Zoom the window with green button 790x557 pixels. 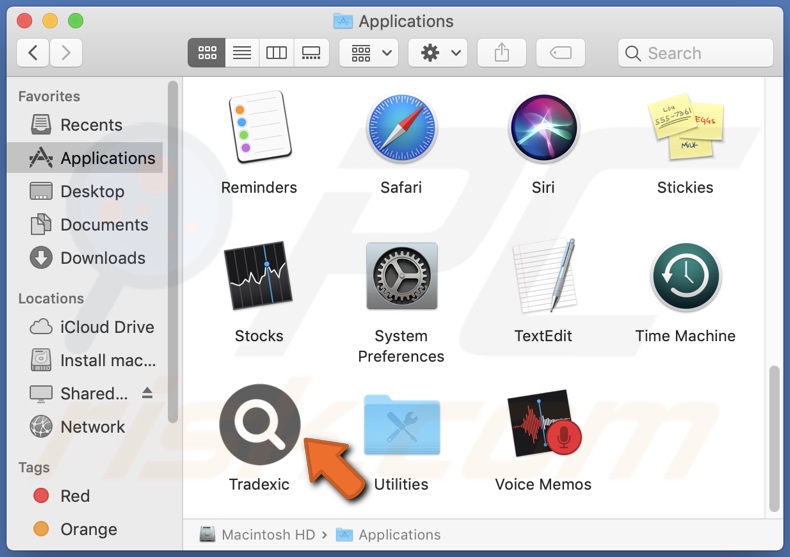76,21
